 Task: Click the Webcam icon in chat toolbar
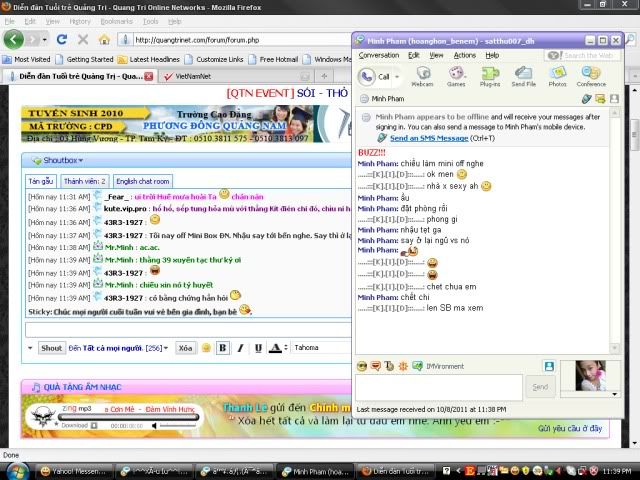click(x=422, y=76)
